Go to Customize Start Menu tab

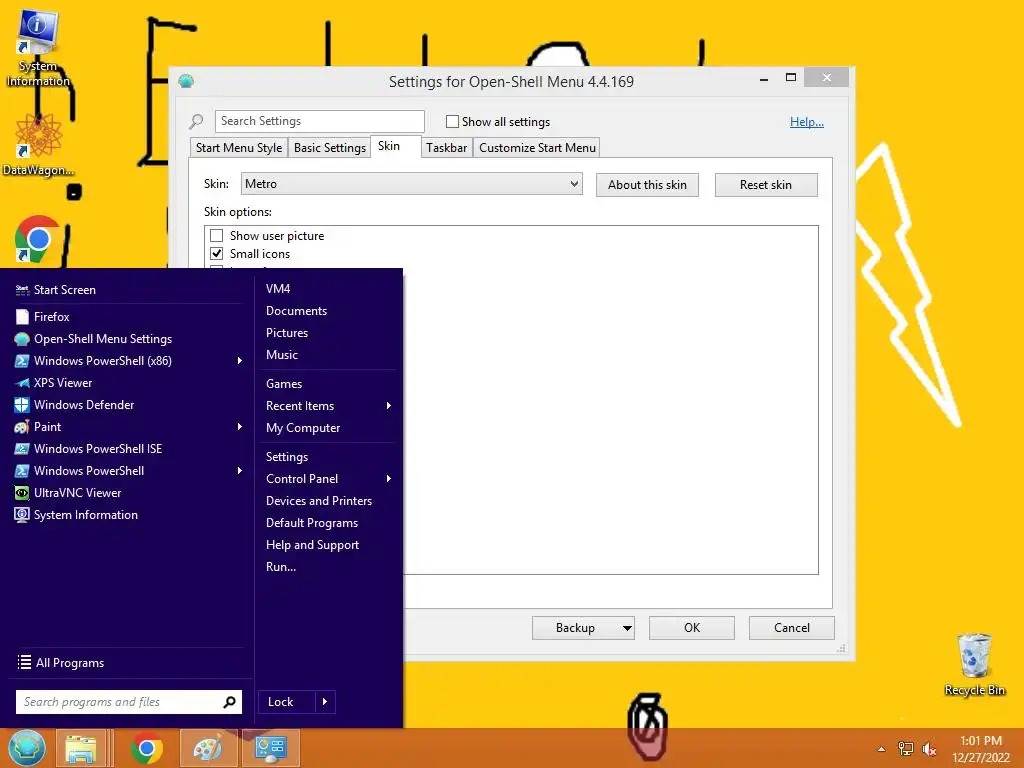pos(537,148)
